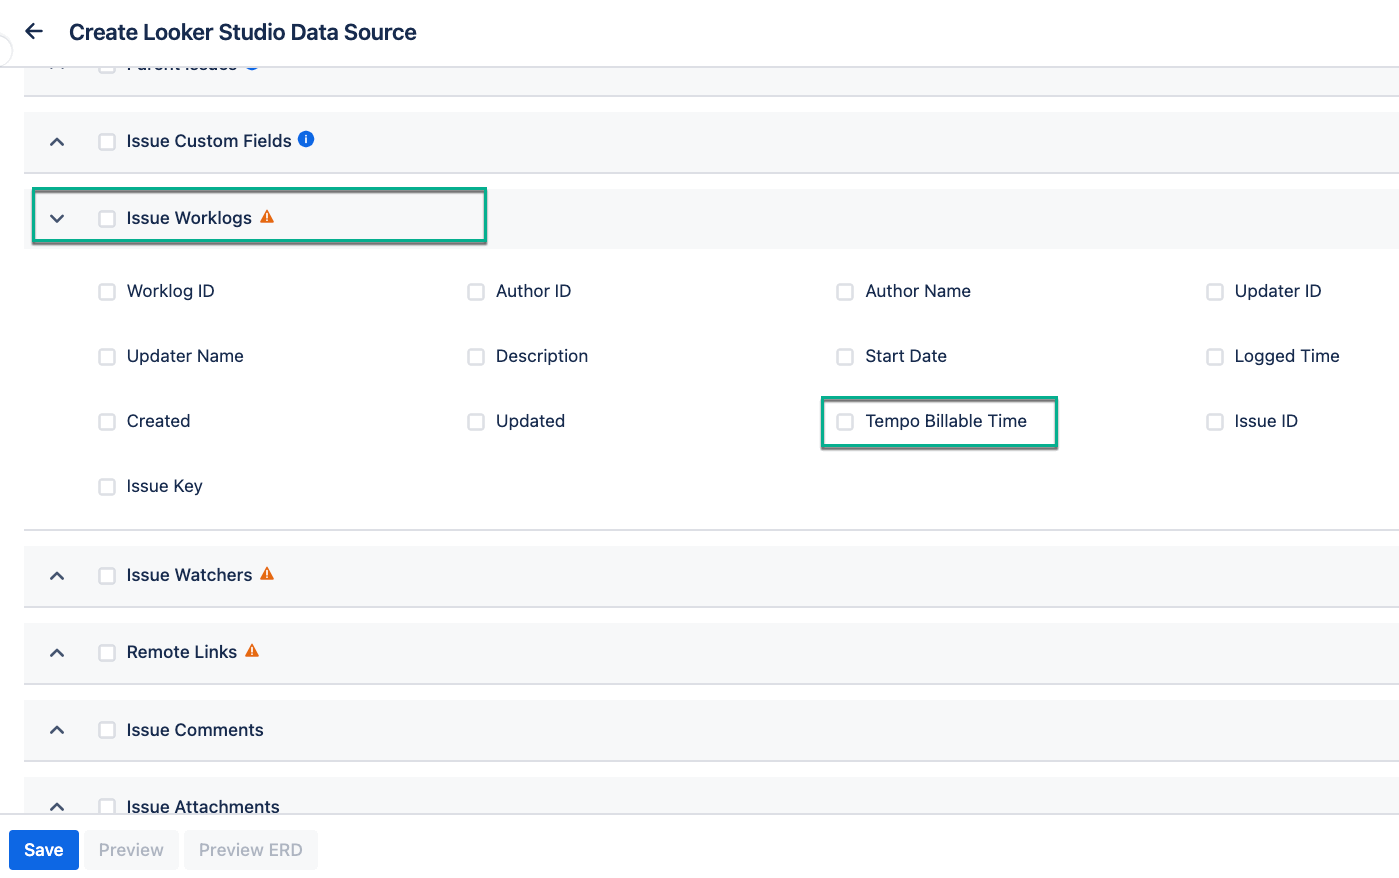Viewport: 1399px width, 878px height.
Task: Click warning icon beside Issue Watchers
Action: pyautogui.click(x=267, y=574)
